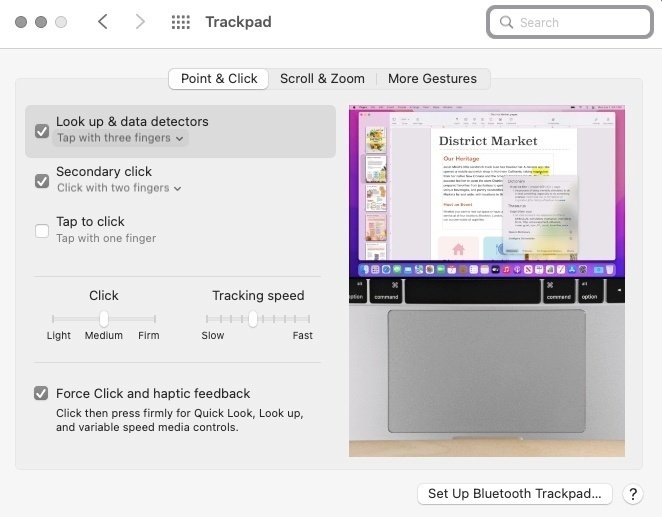Toggle the Secondary click checkbox

click(42, 181)
